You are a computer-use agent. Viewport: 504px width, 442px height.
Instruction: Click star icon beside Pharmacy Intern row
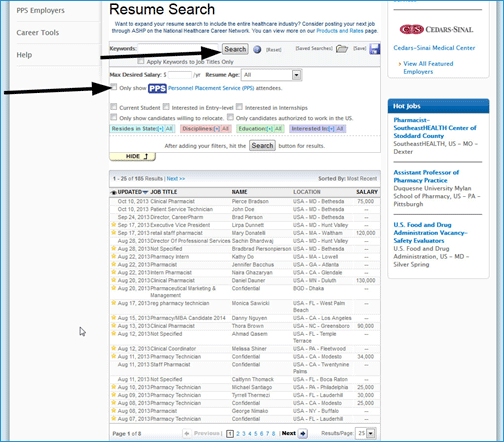click(x=114, y=256)
